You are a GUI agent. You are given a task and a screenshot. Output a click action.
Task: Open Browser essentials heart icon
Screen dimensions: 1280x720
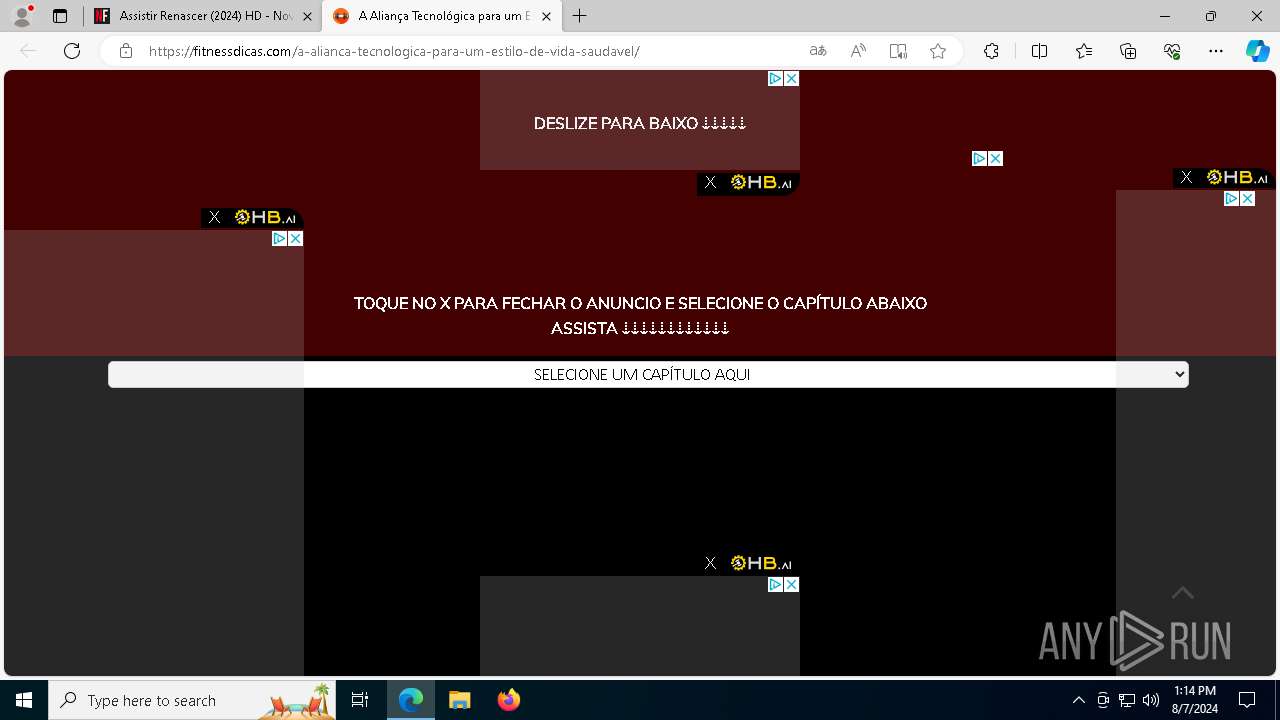click(1172, 51)
